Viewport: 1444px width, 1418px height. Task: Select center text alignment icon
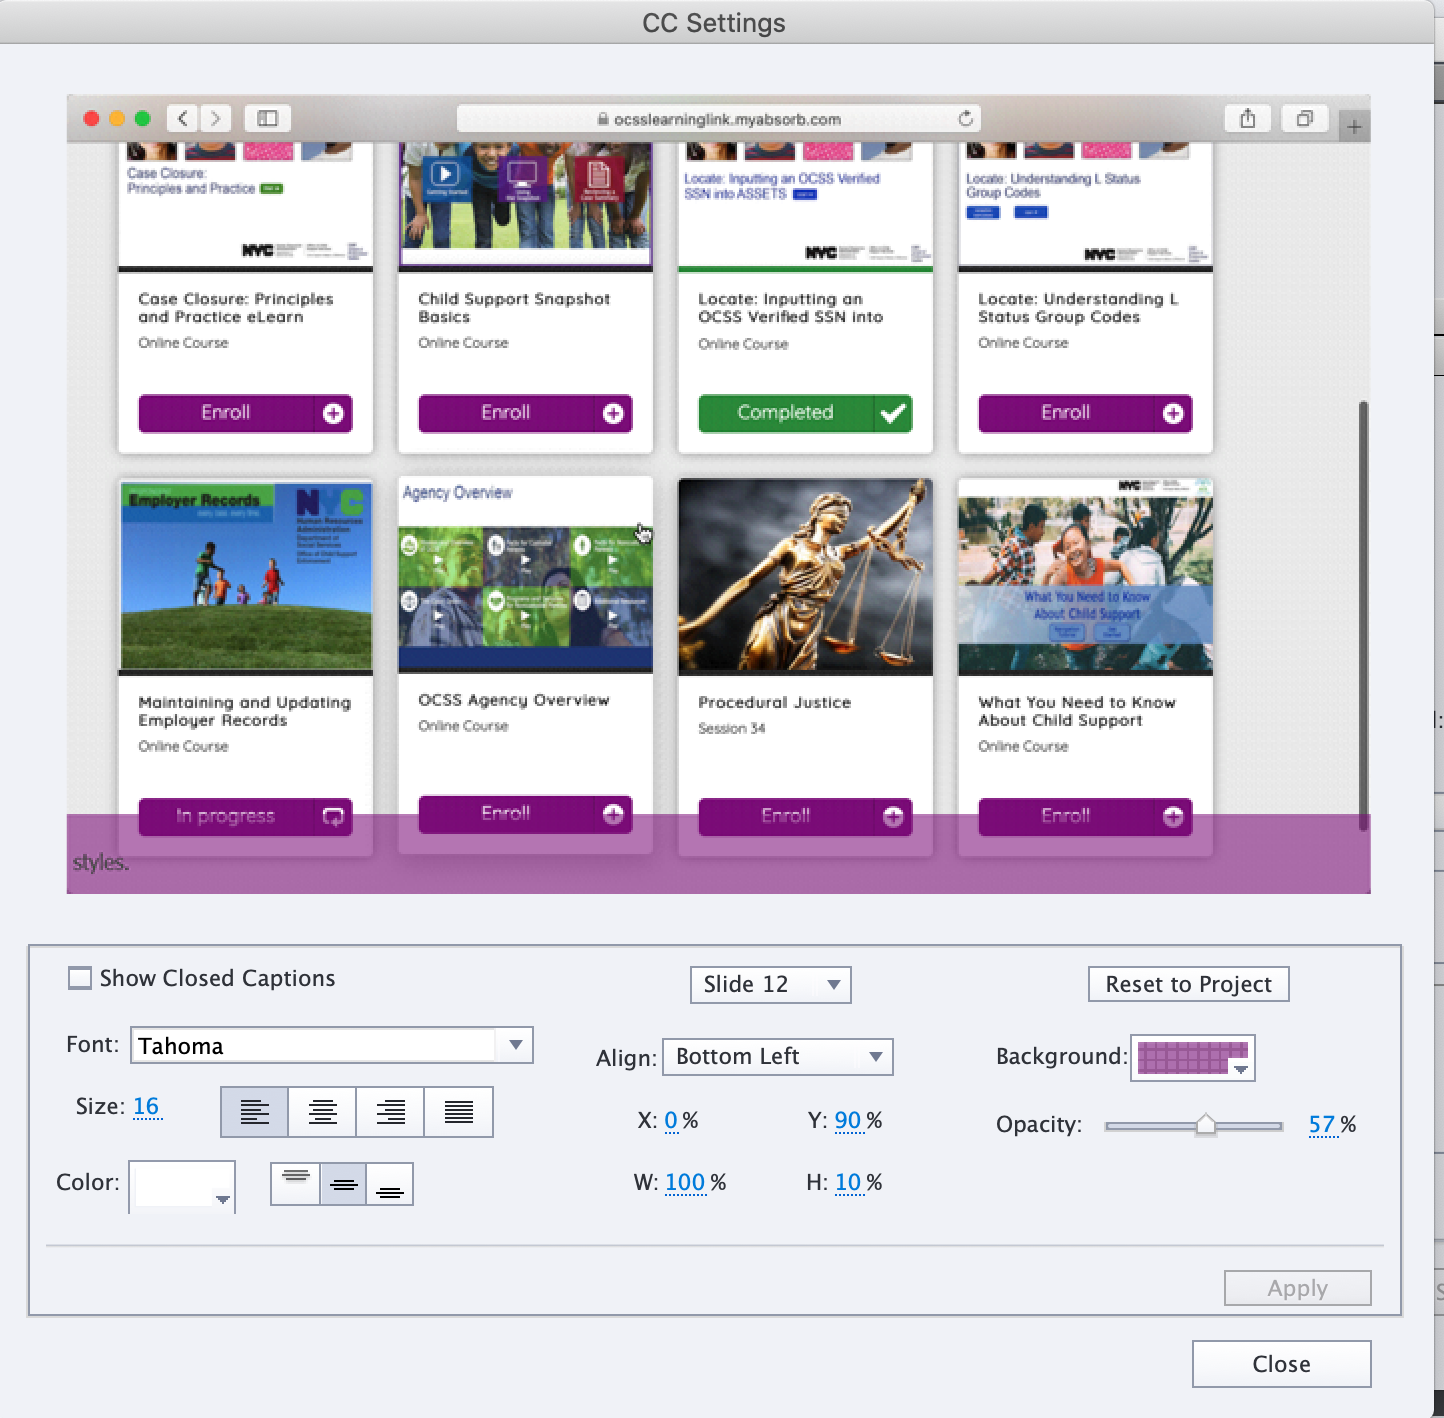point(322,1112)
